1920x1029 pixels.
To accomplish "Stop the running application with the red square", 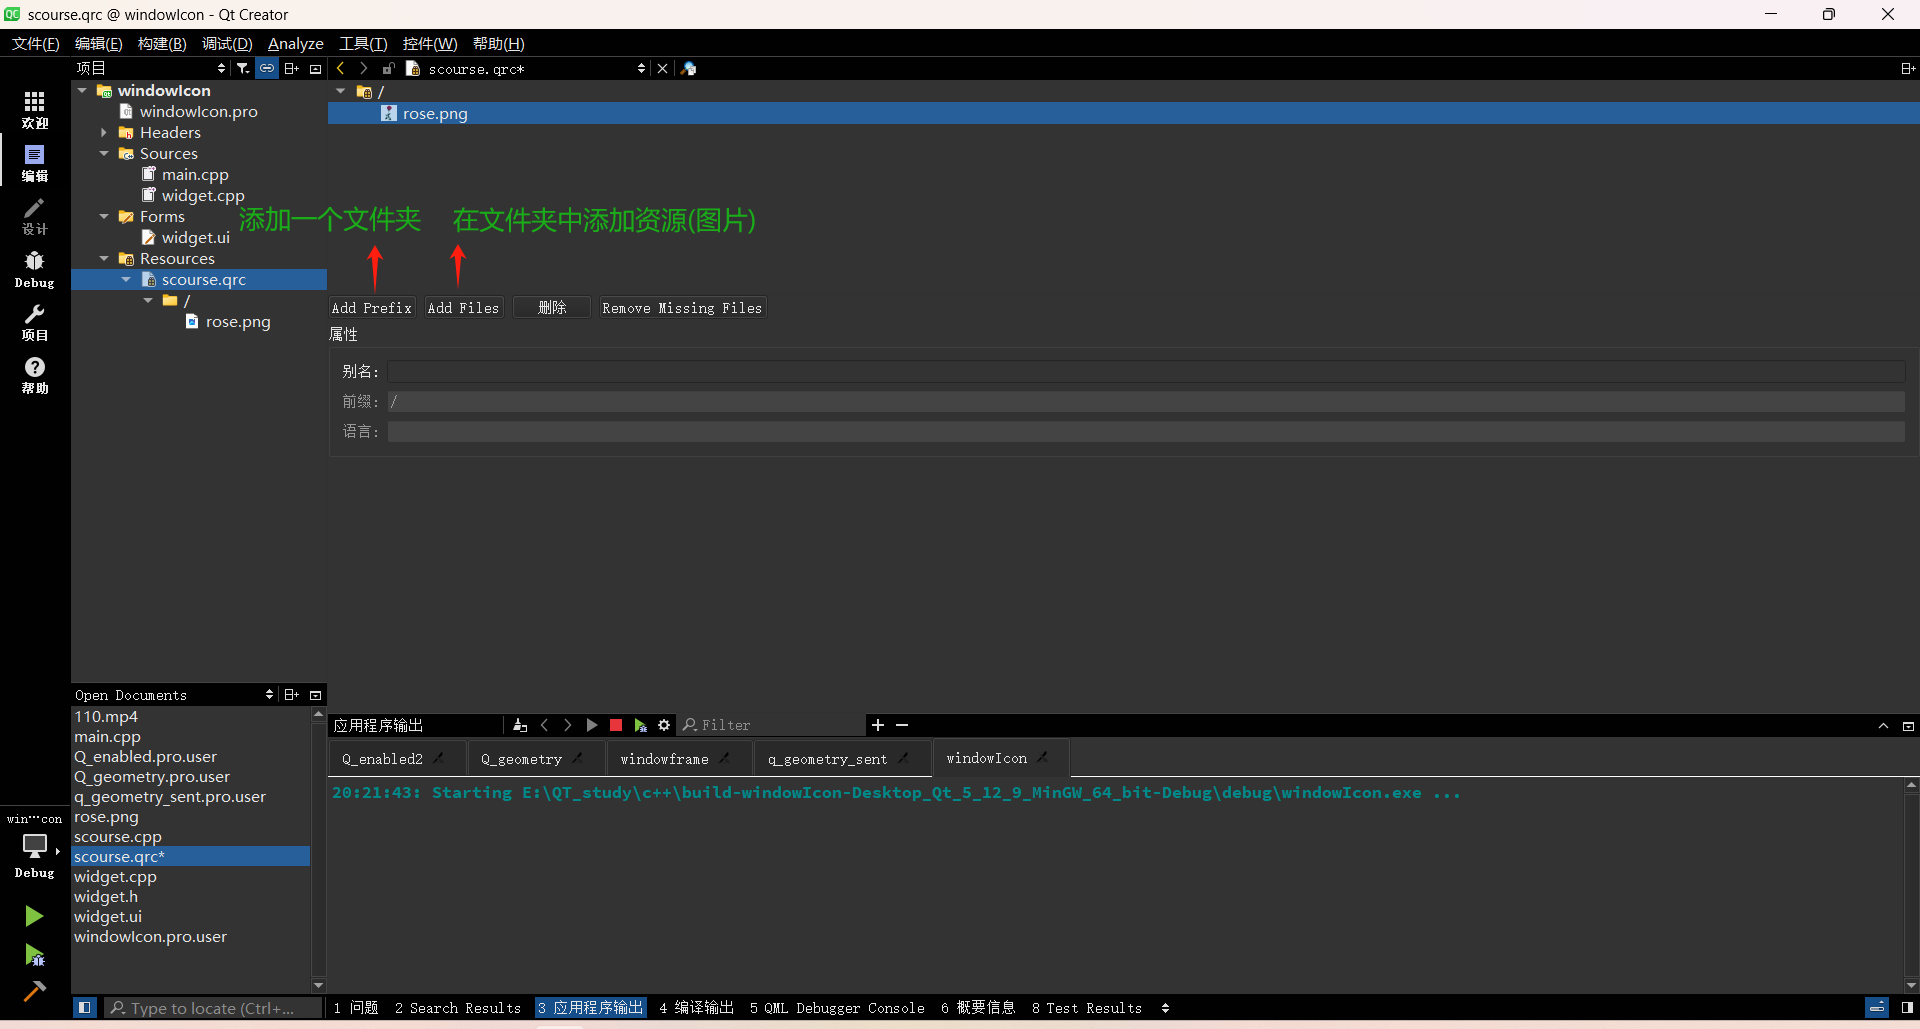I will (x=616, y=725).
